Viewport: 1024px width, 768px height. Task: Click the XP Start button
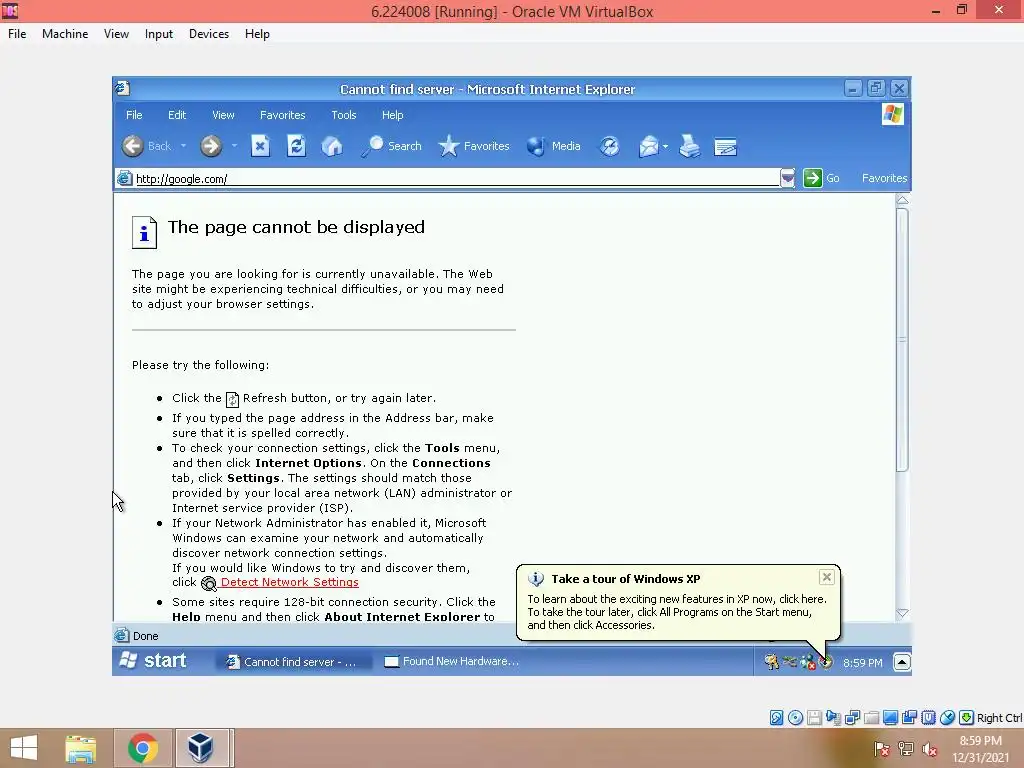(155, 661)
